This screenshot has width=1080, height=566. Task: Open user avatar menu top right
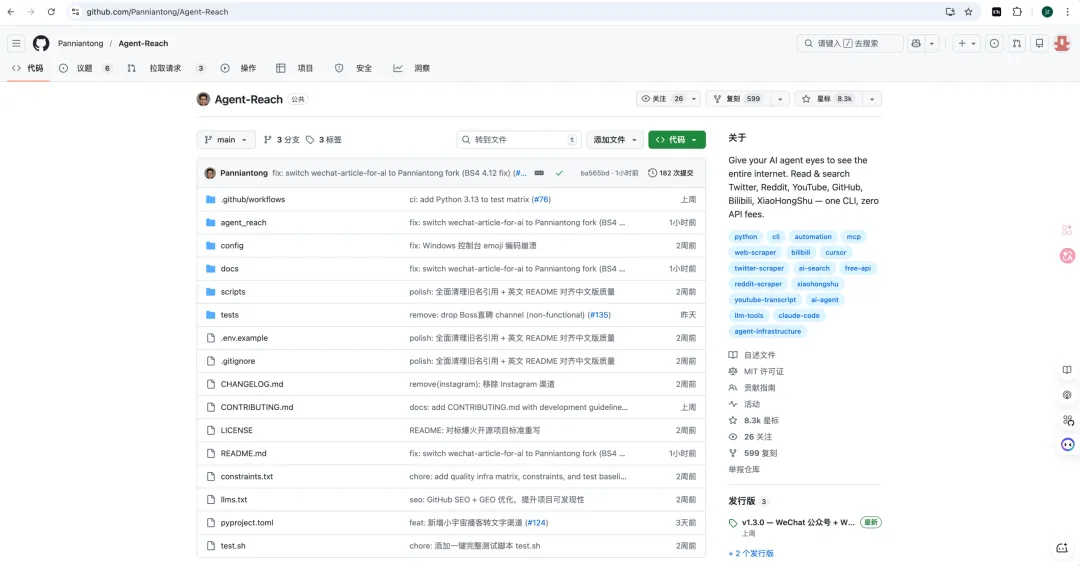1062,43
